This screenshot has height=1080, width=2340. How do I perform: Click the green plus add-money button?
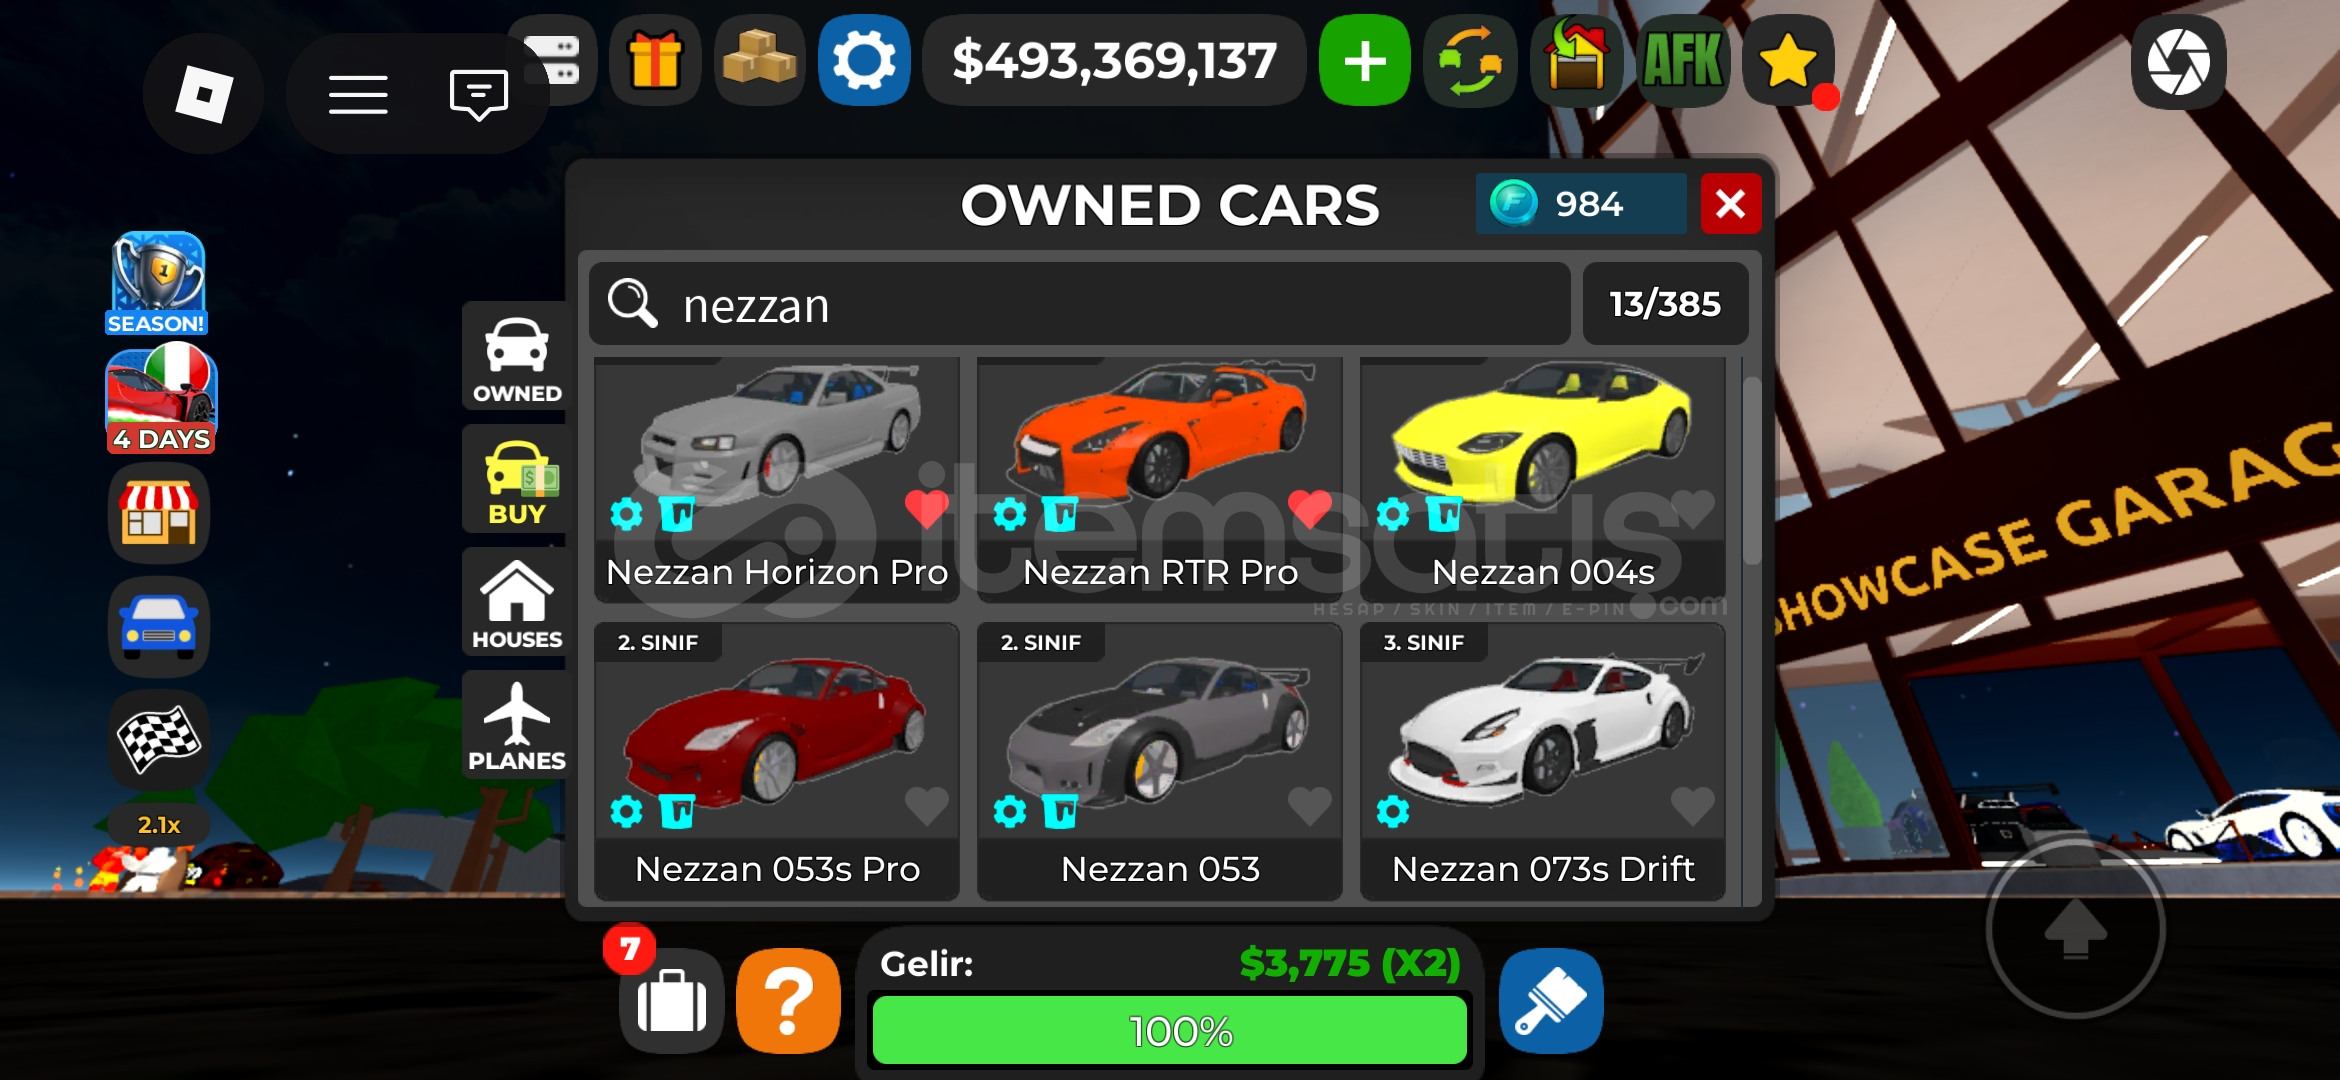(x=1365, y=60)
